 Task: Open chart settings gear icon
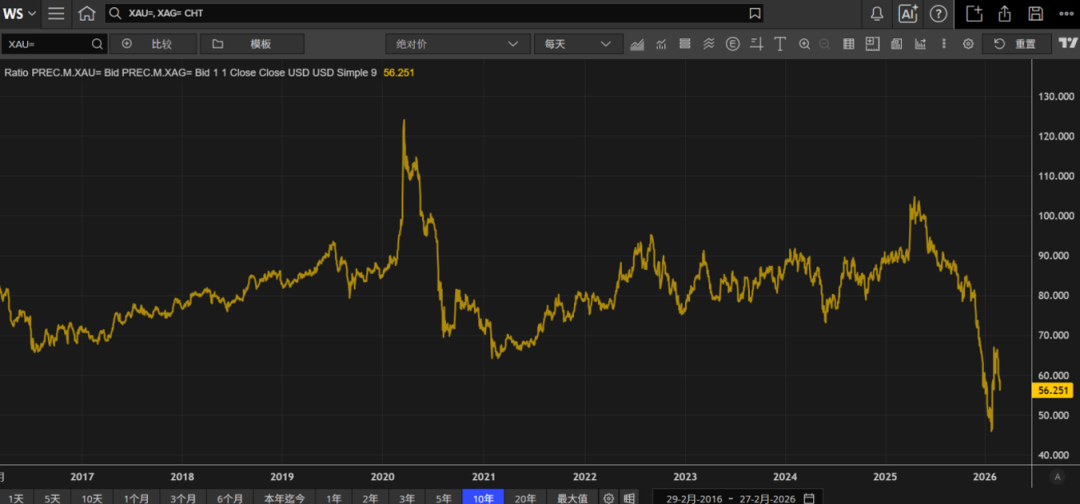(968, 44)
